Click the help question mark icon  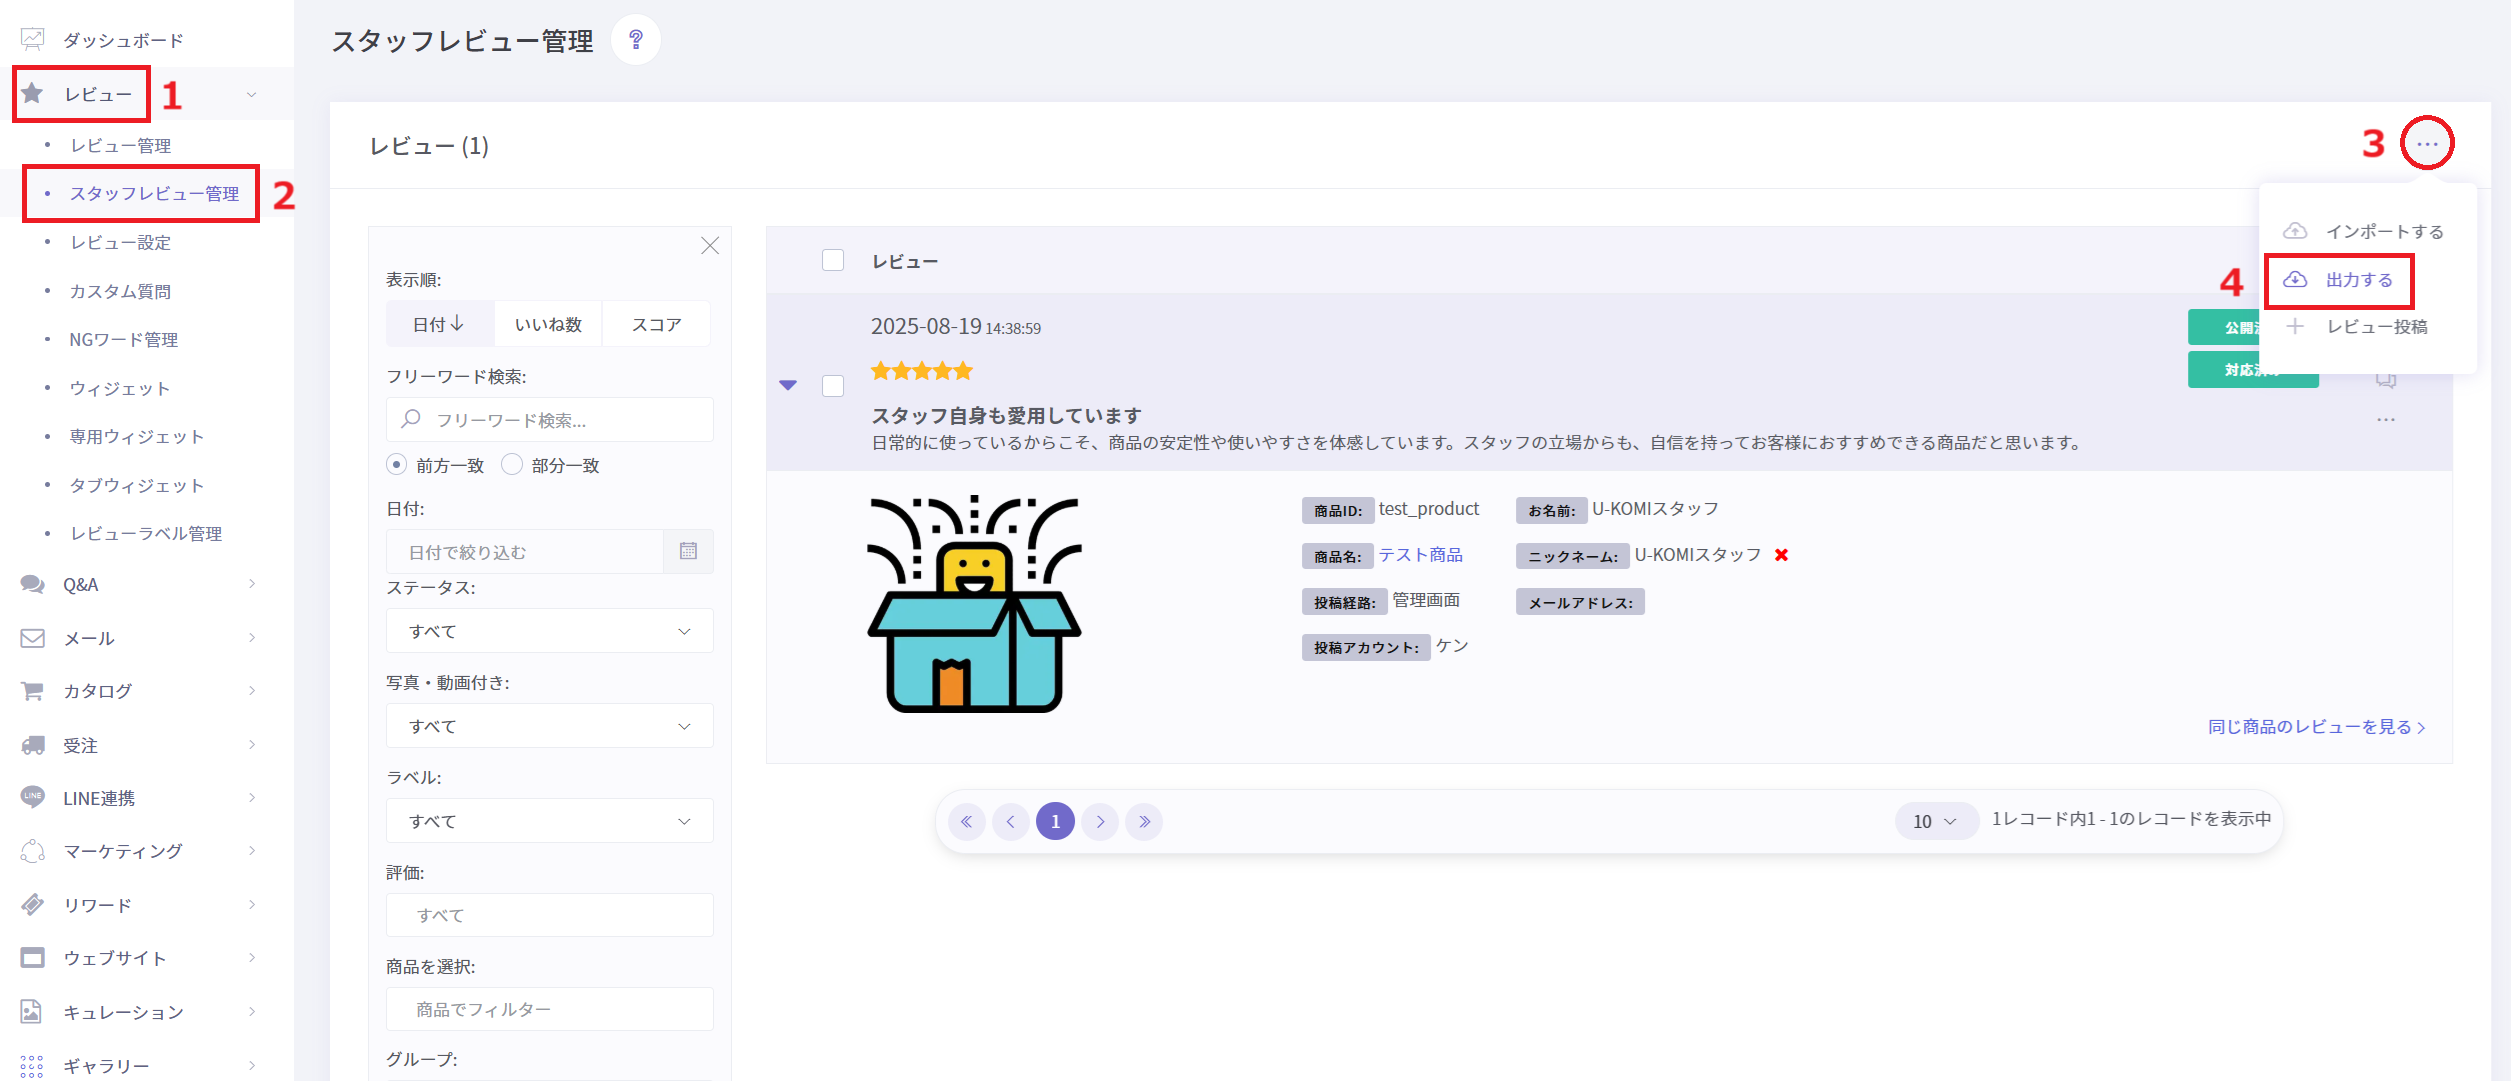(635, 40)
